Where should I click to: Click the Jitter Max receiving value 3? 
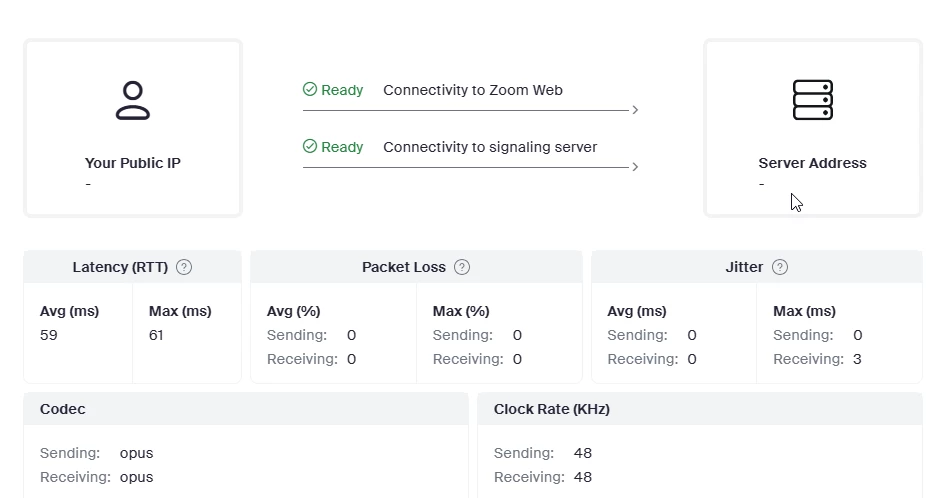click(857, 359)
